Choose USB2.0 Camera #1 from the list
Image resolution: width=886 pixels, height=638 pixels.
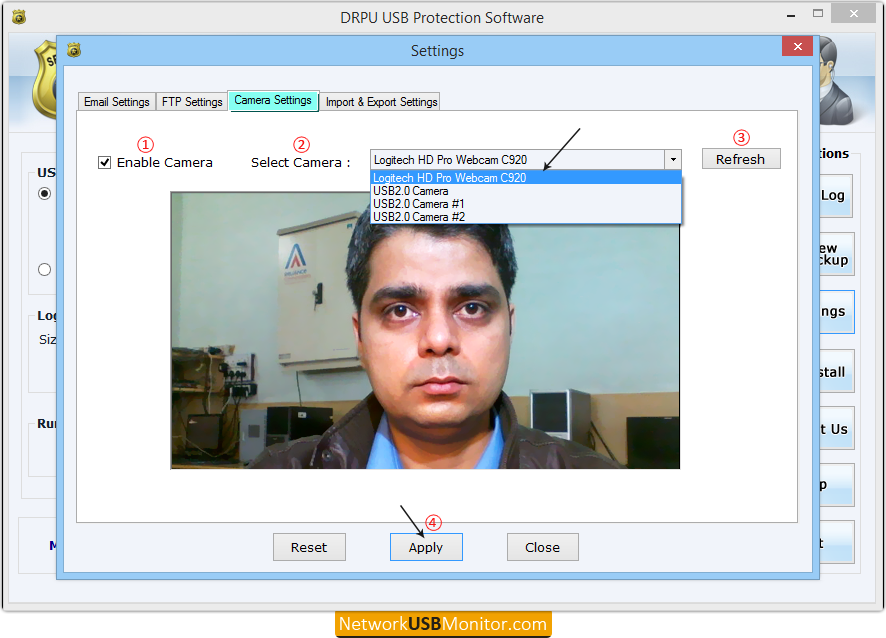[x=525, y=204]
